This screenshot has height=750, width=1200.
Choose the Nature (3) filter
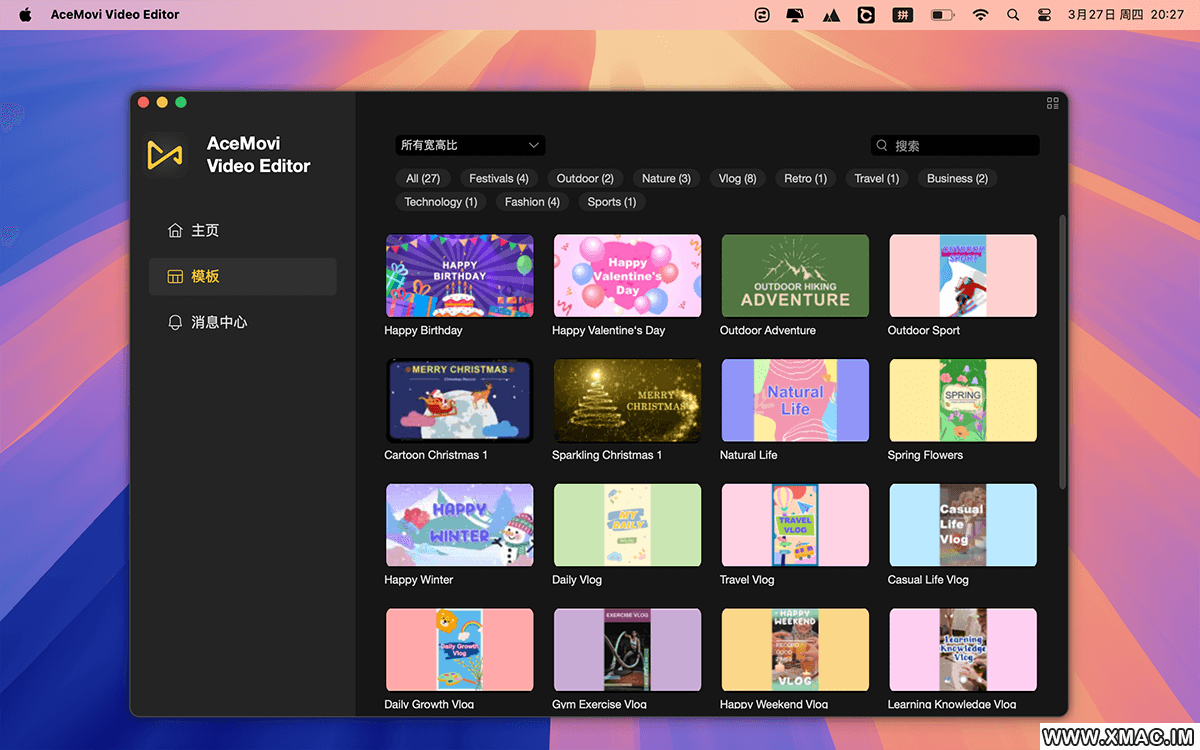coord(666,179)
